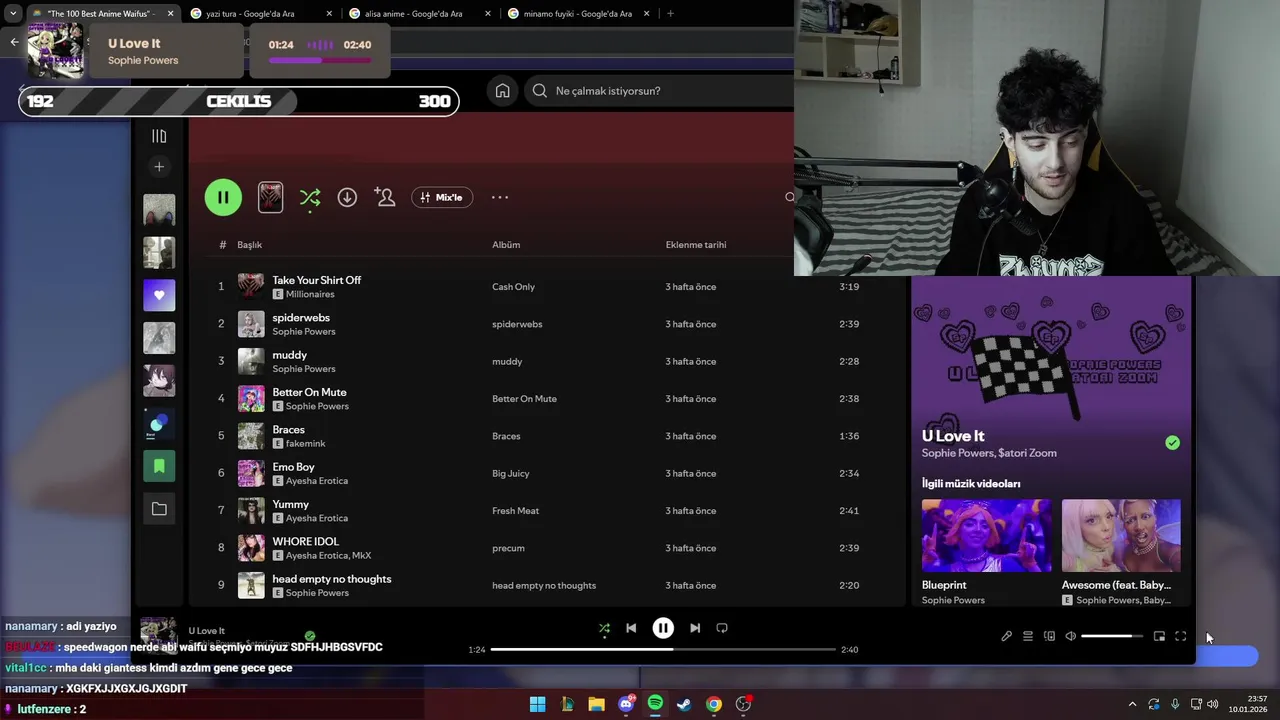
Task: Open artist link 'Ayesha Erotica, MkX'
Action: click(328, 555)
